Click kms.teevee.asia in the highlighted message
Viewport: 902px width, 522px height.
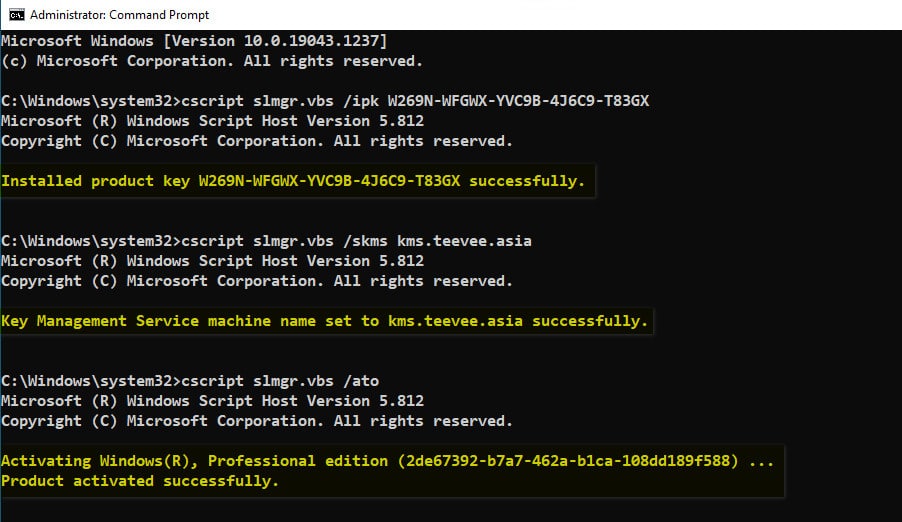[x=456, y=321]
